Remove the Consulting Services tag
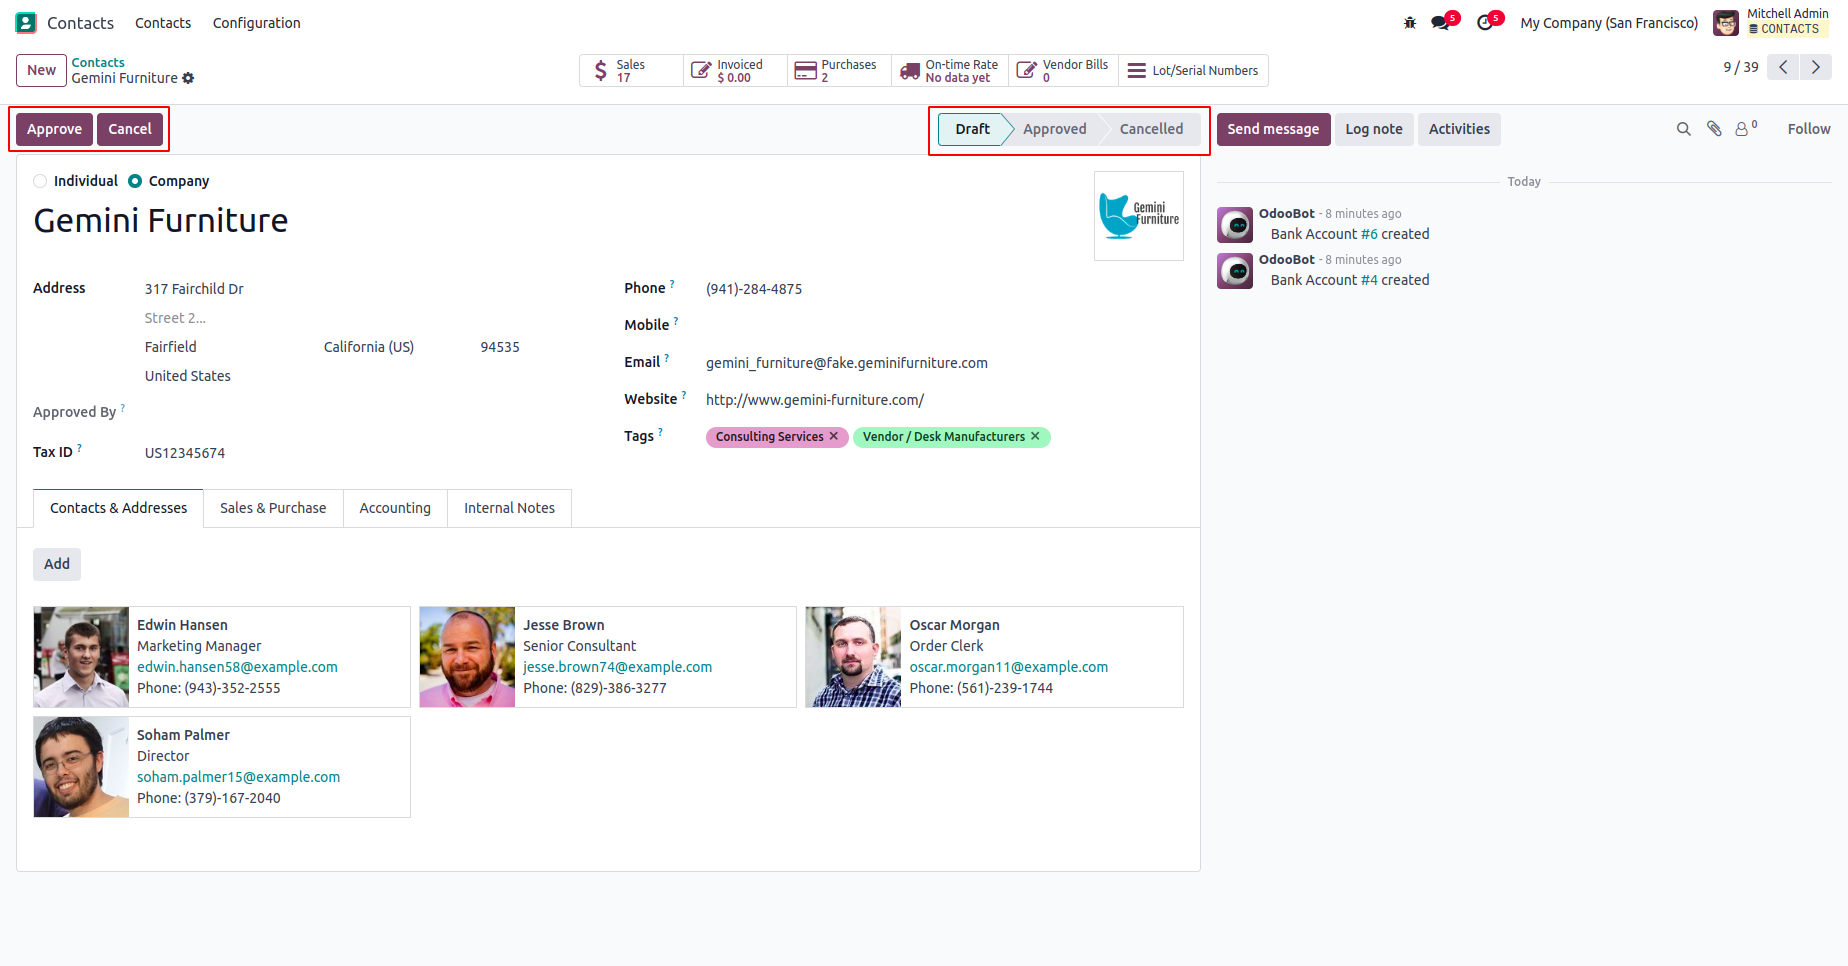 (833, 437)
